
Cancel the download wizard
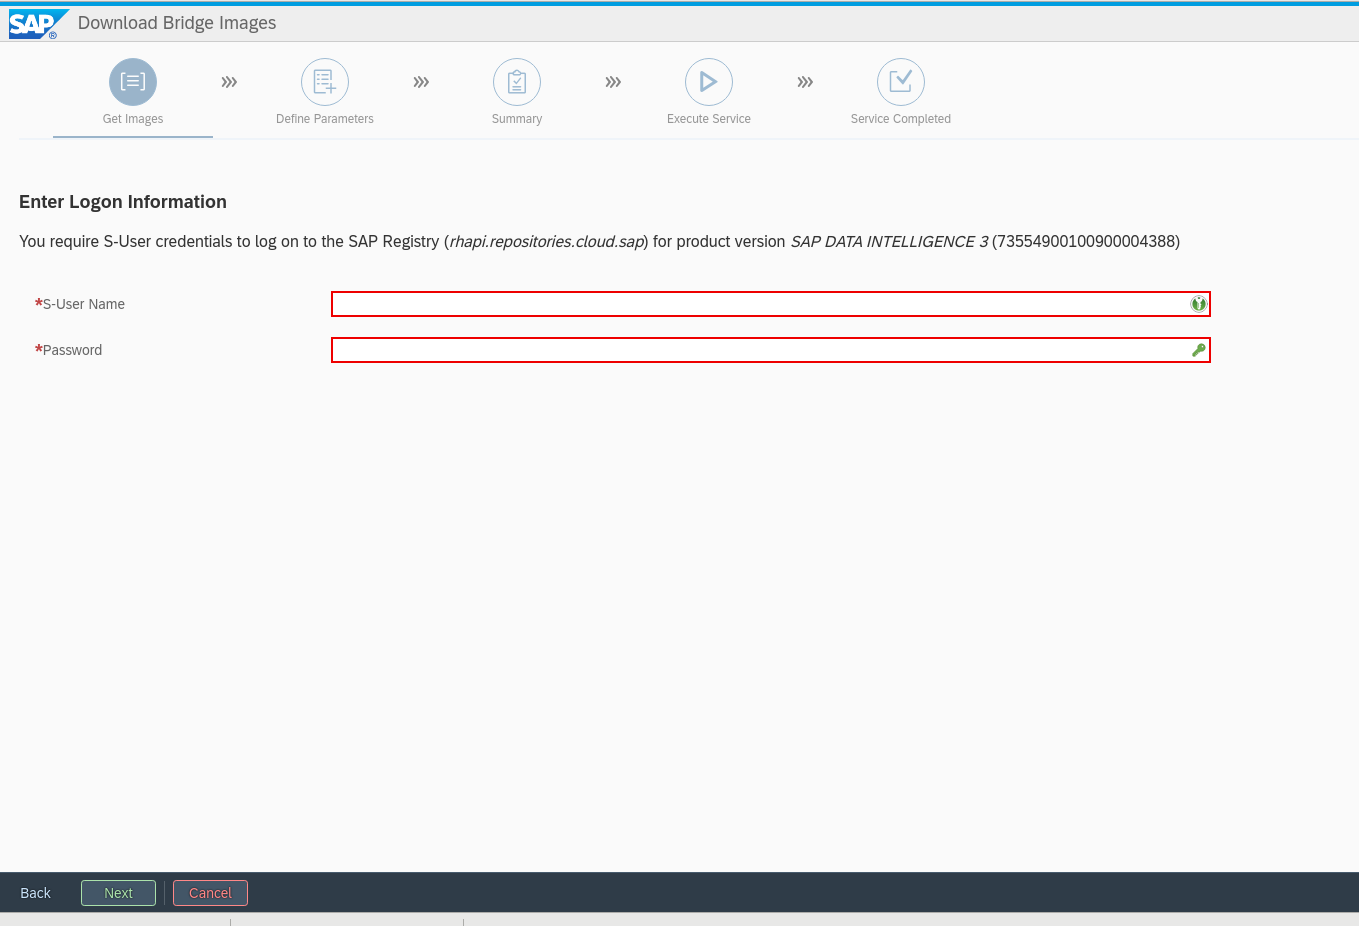(x=210, y=893)
